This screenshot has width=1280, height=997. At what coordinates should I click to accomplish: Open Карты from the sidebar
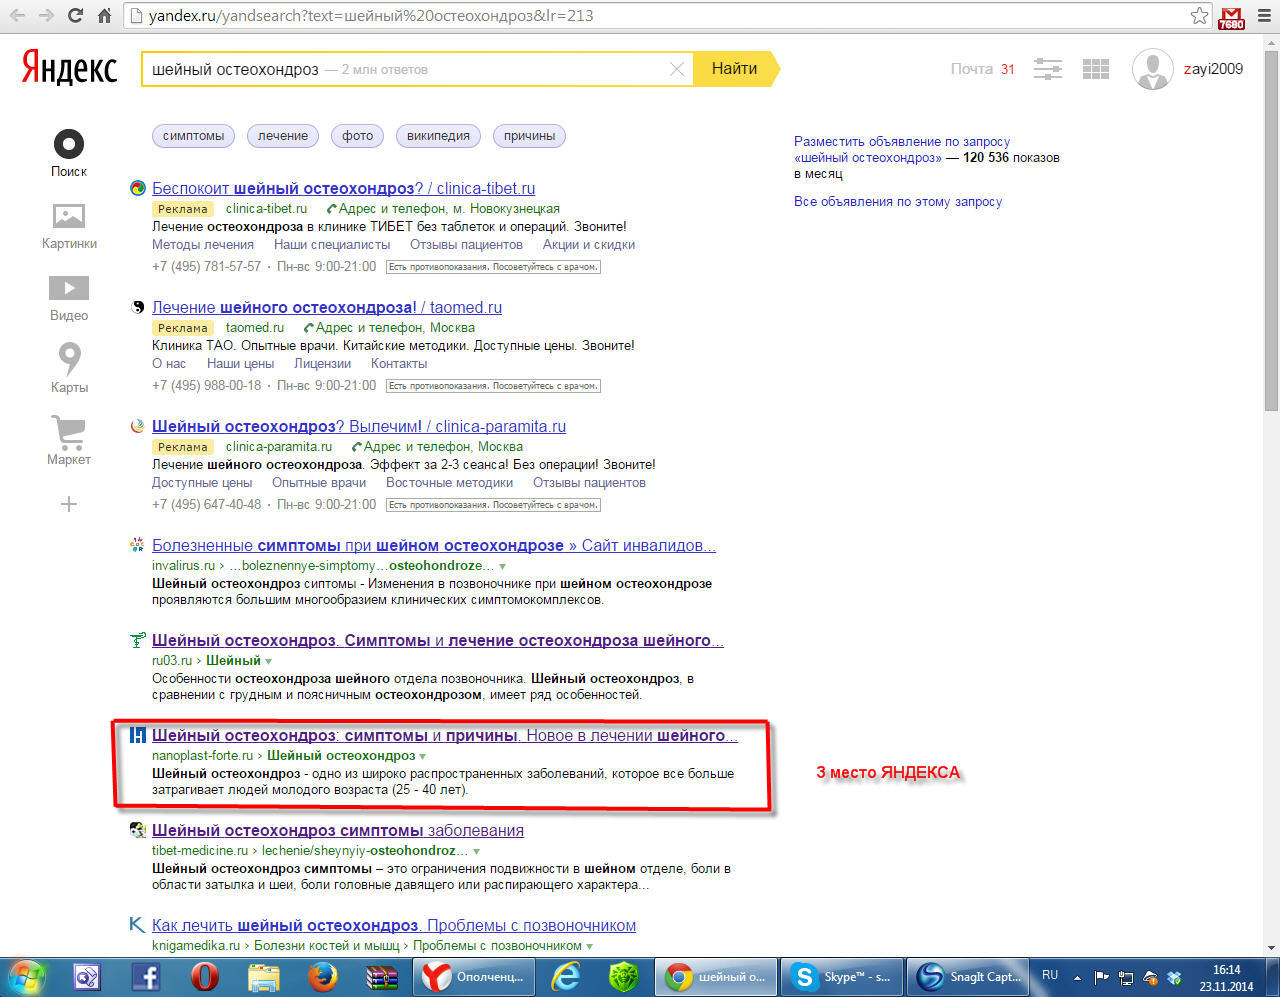tap(69, 368)
